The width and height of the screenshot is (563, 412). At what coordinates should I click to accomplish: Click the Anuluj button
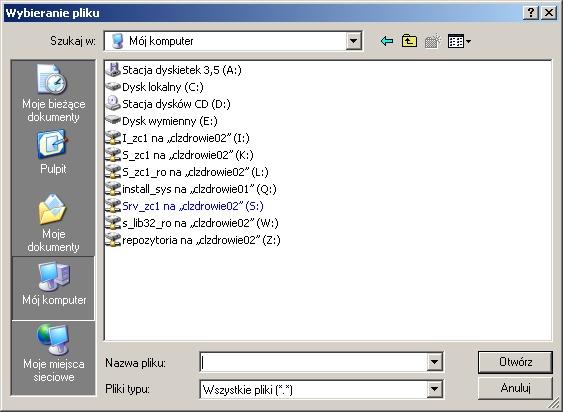pos(515,388)
